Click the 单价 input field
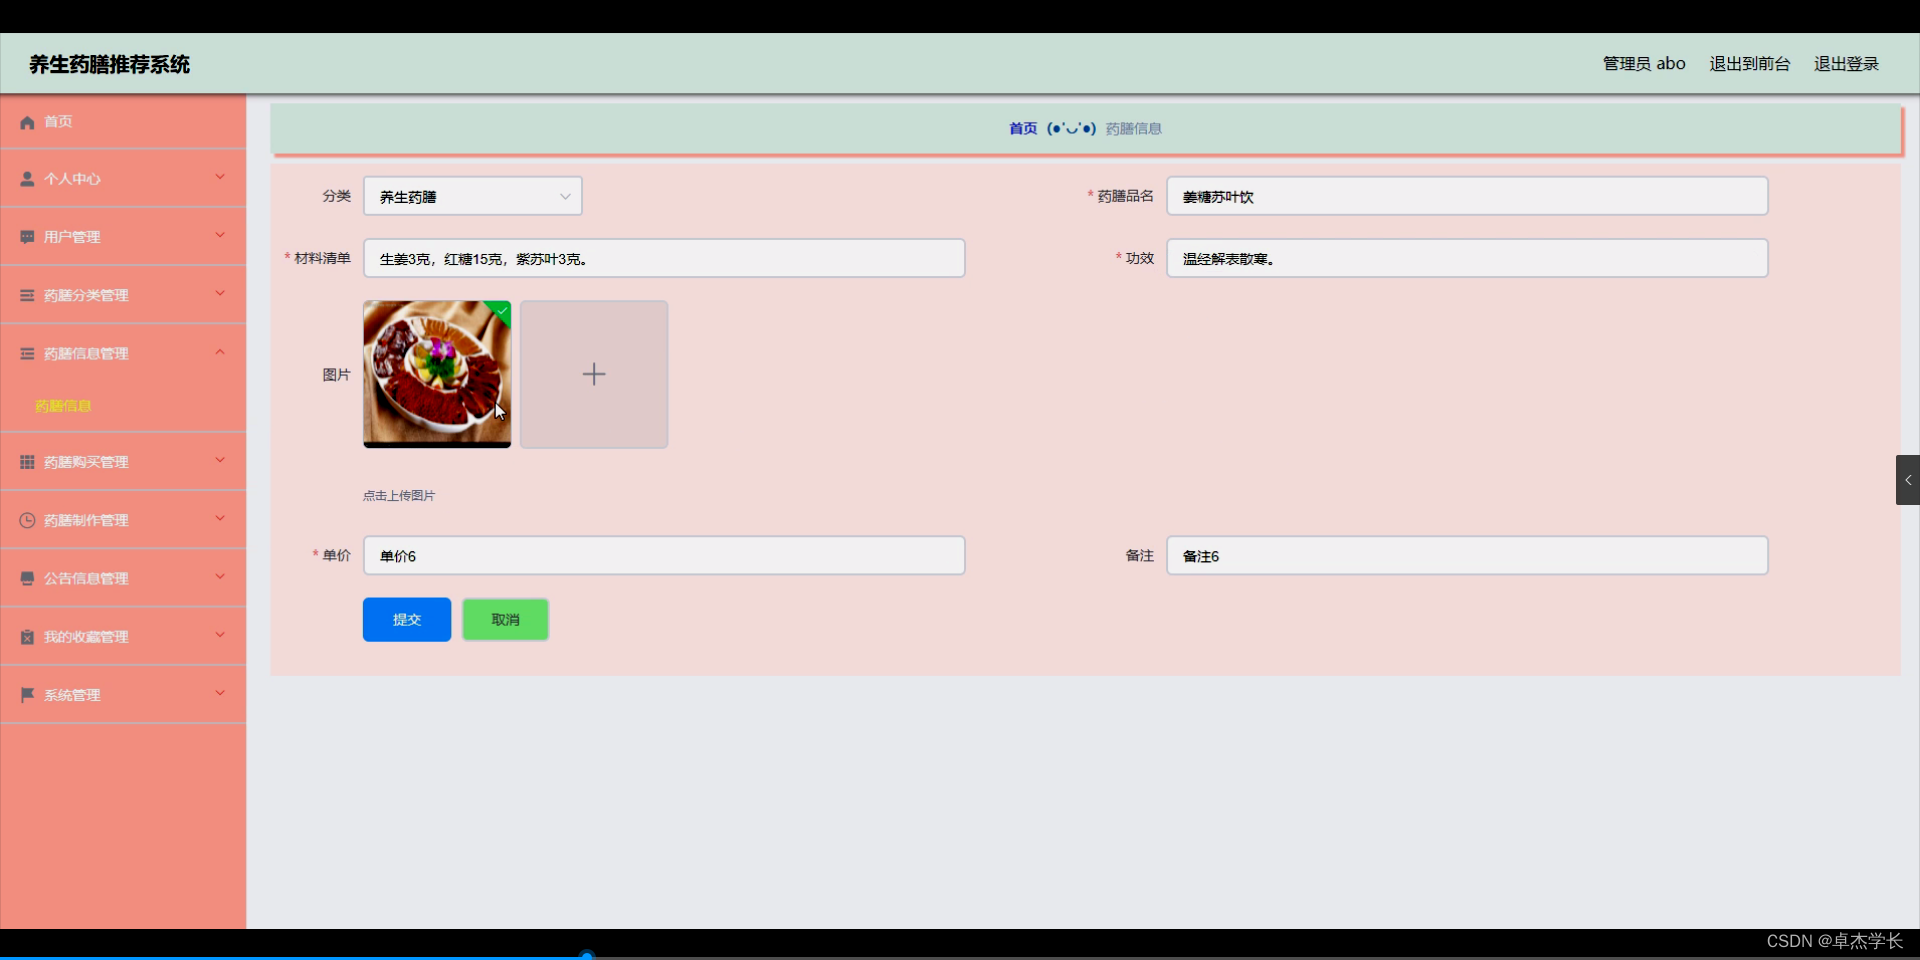Image resolution: width=1920 pixels, height=960 pixels. tap(664, 555)
